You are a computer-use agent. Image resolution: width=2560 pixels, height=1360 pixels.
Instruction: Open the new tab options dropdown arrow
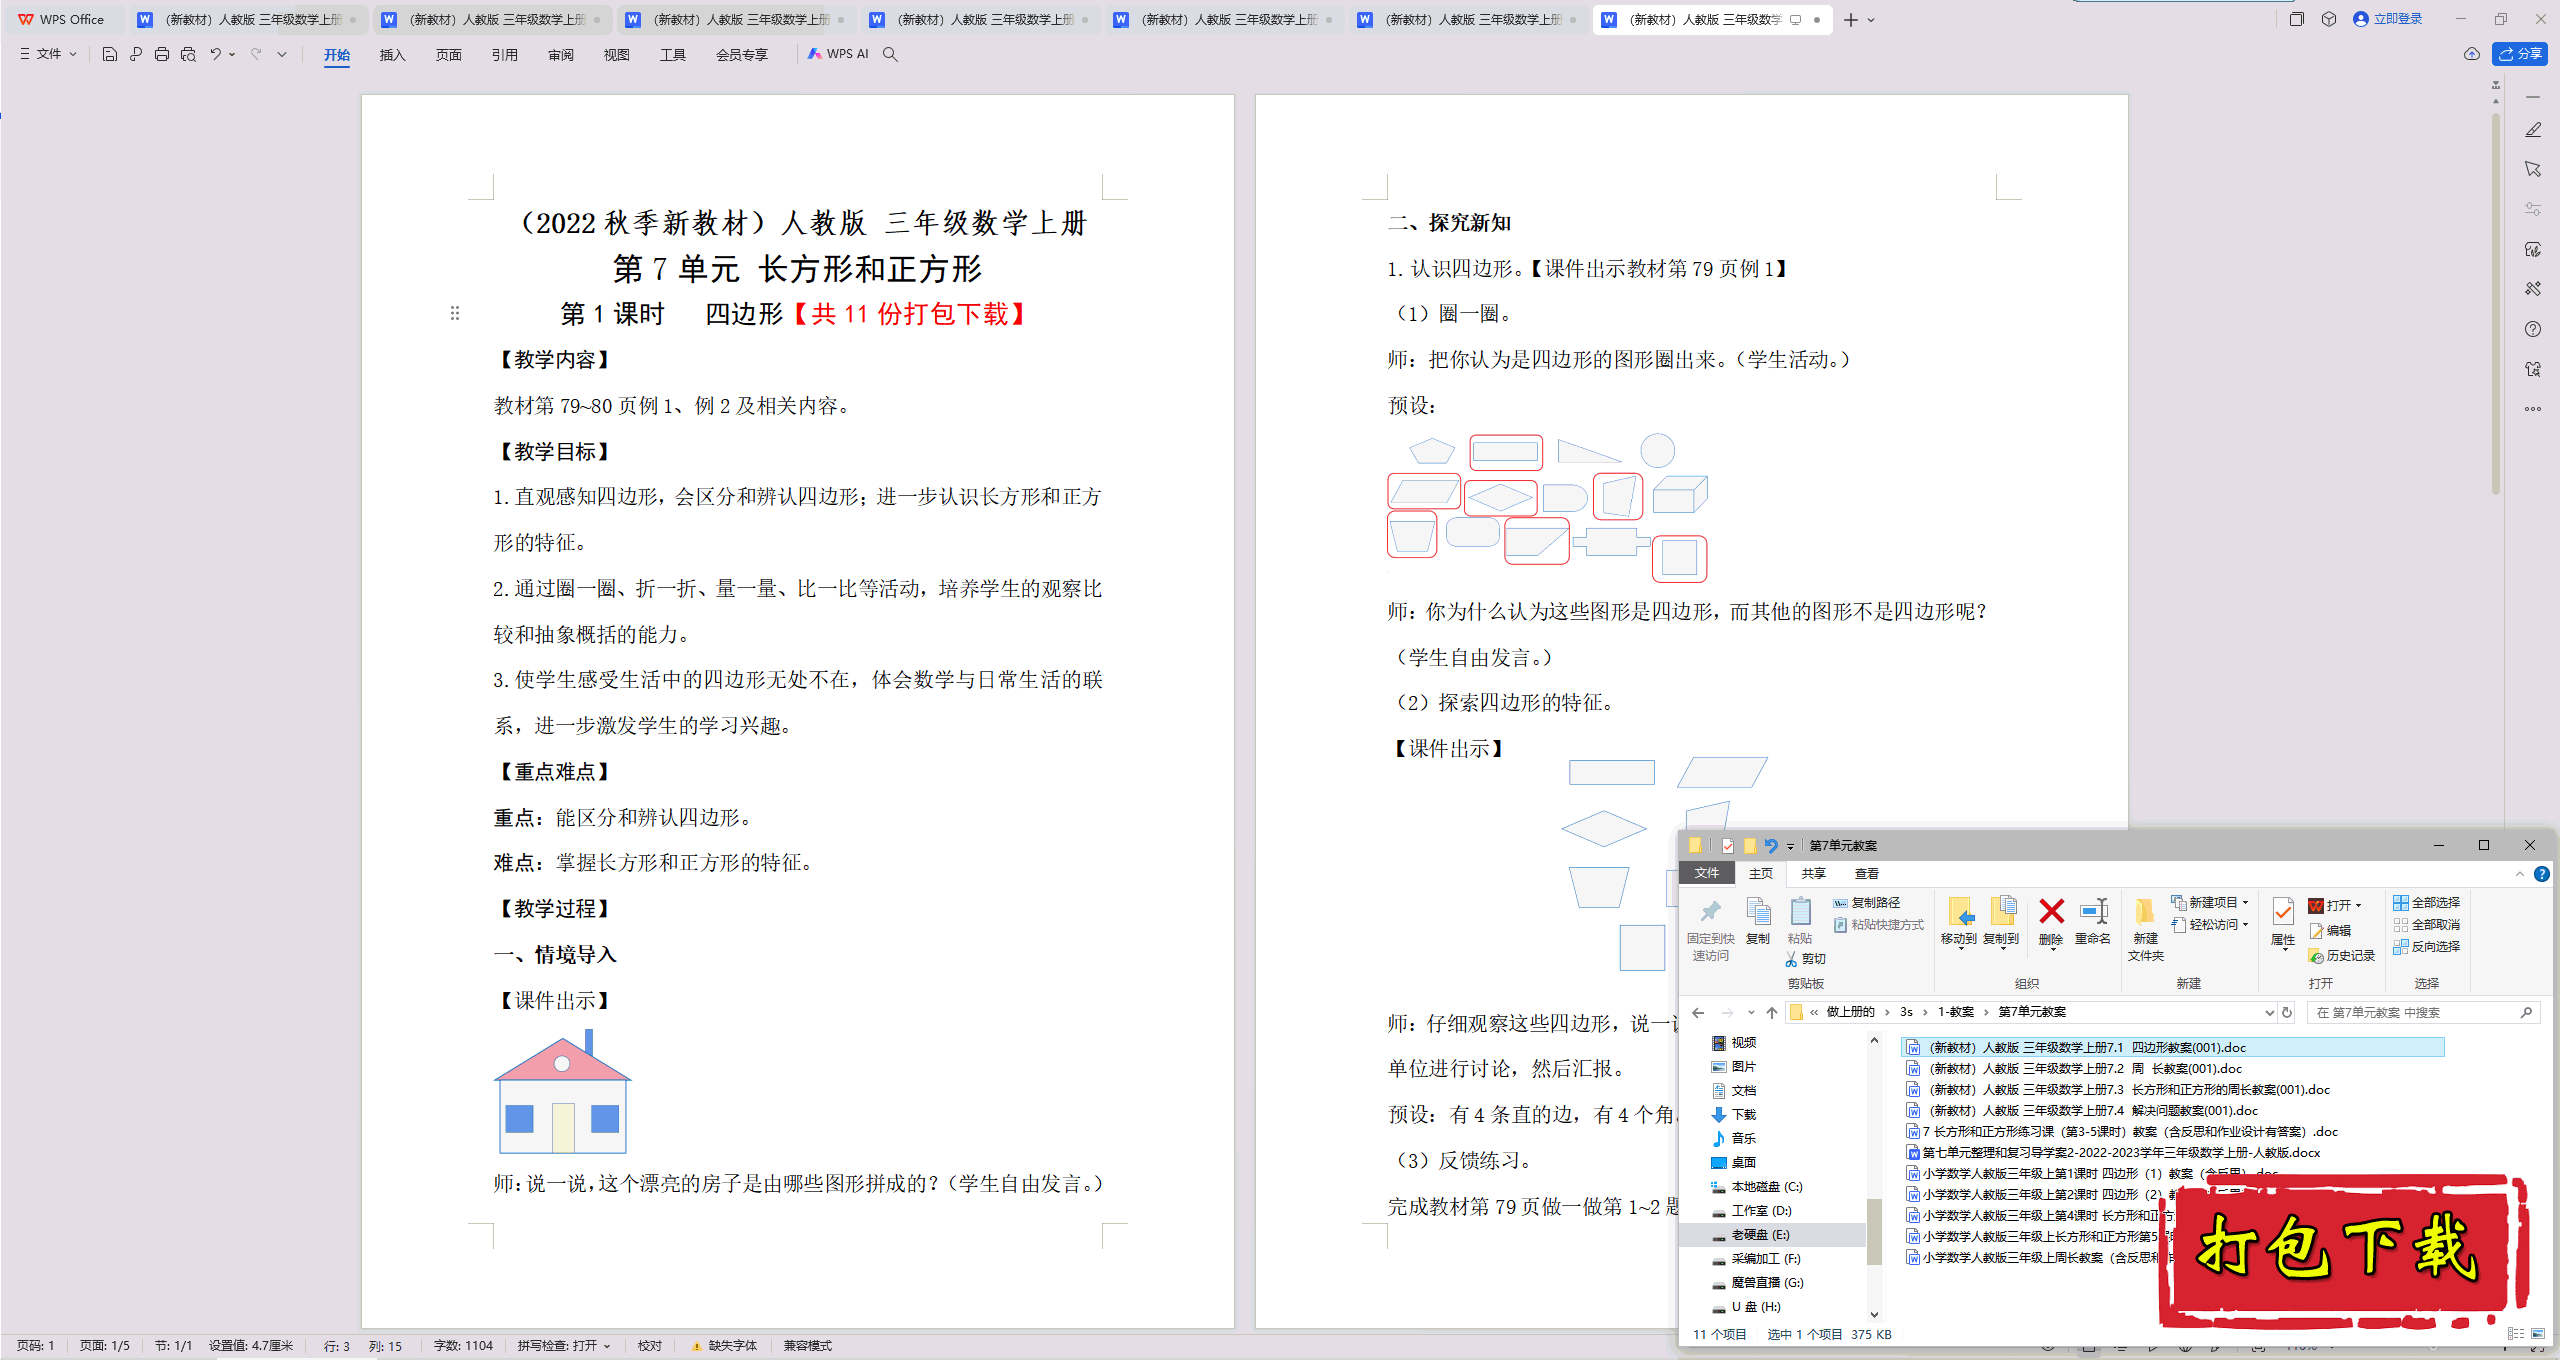(x=1872, y=20)
